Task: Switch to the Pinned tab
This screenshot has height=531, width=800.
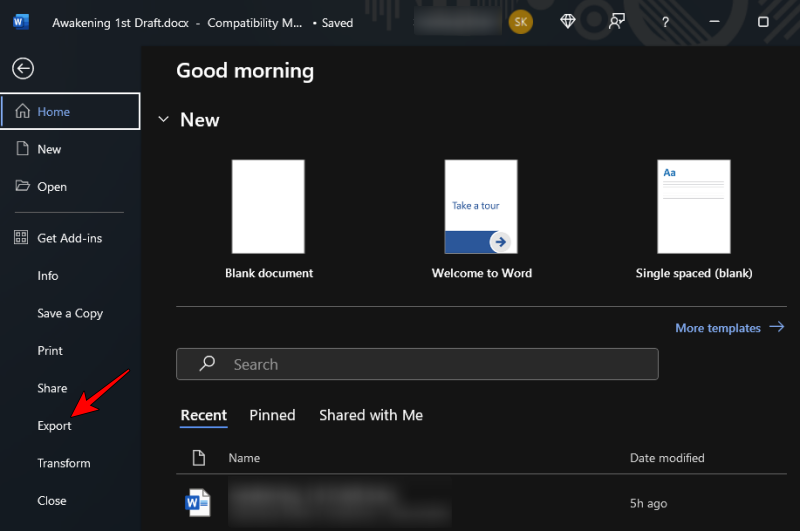Action: pos(272,415)
